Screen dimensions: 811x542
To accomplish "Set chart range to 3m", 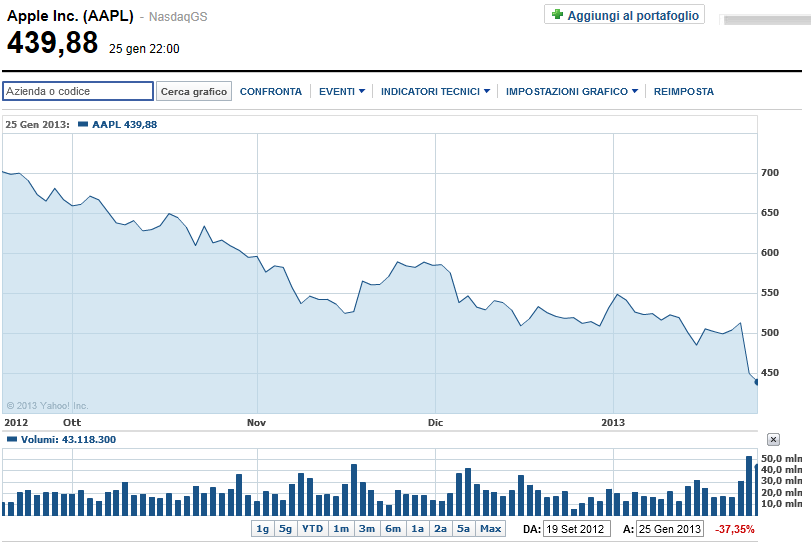I will [x=367, y=528].
